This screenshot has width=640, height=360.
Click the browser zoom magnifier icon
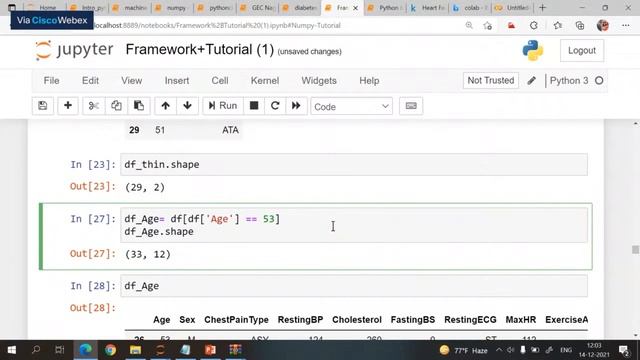469,25
